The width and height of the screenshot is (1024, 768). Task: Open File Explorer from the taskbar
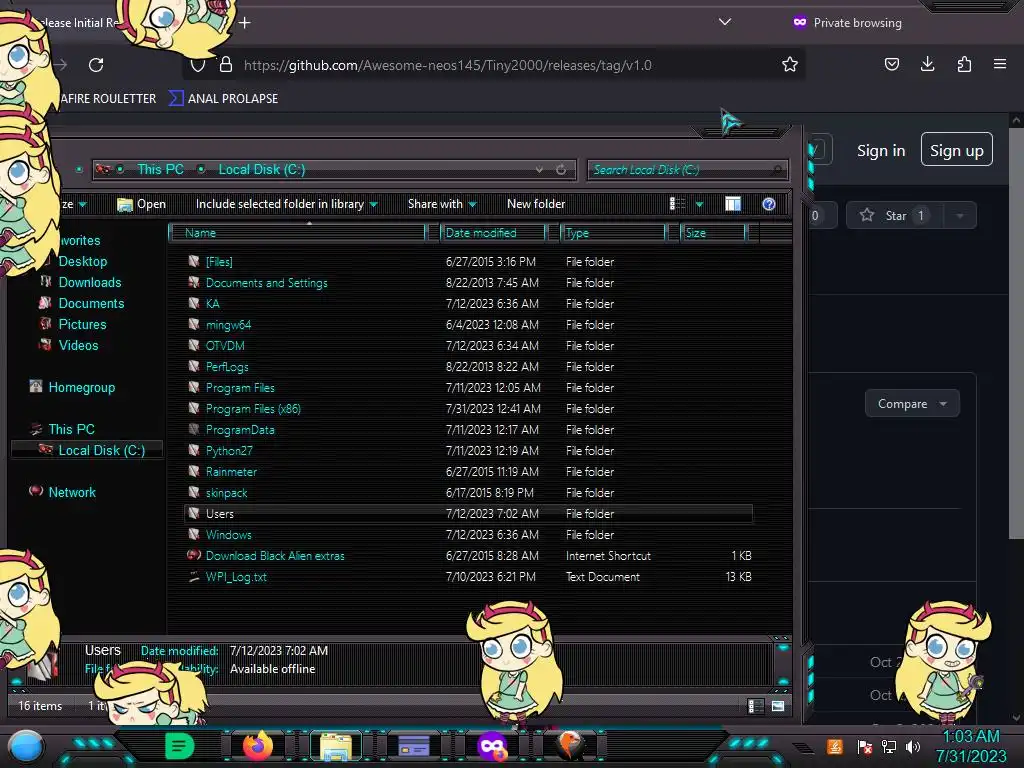point(336,746)
